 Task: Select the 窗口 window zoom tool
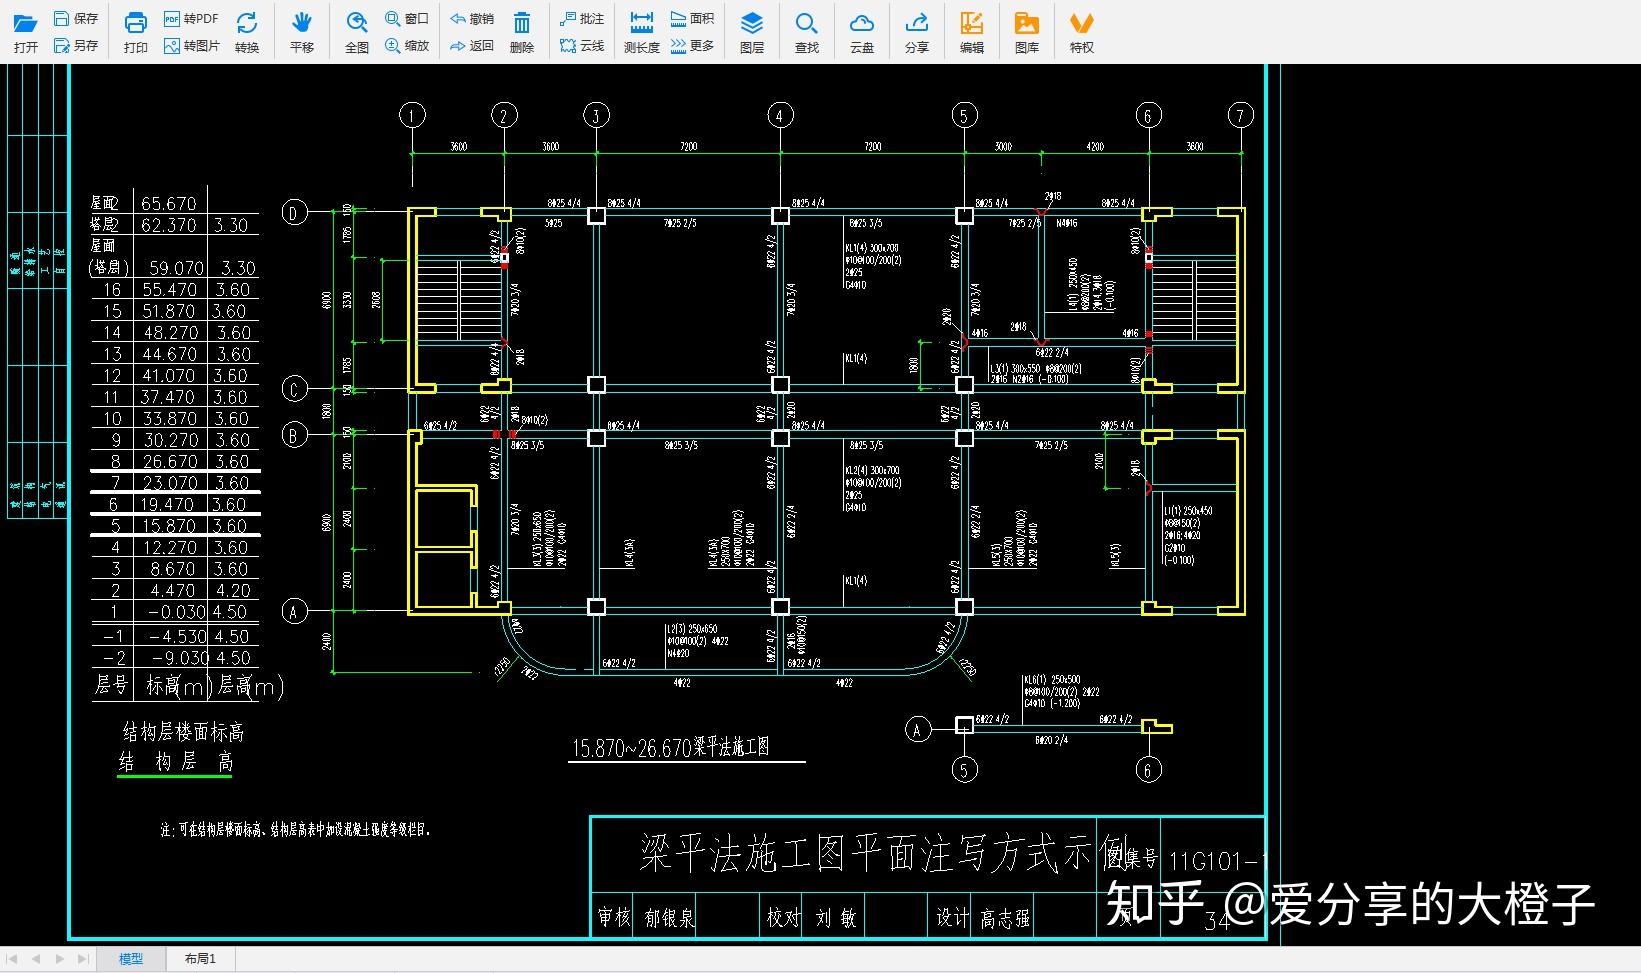click(x=407, y=18)
